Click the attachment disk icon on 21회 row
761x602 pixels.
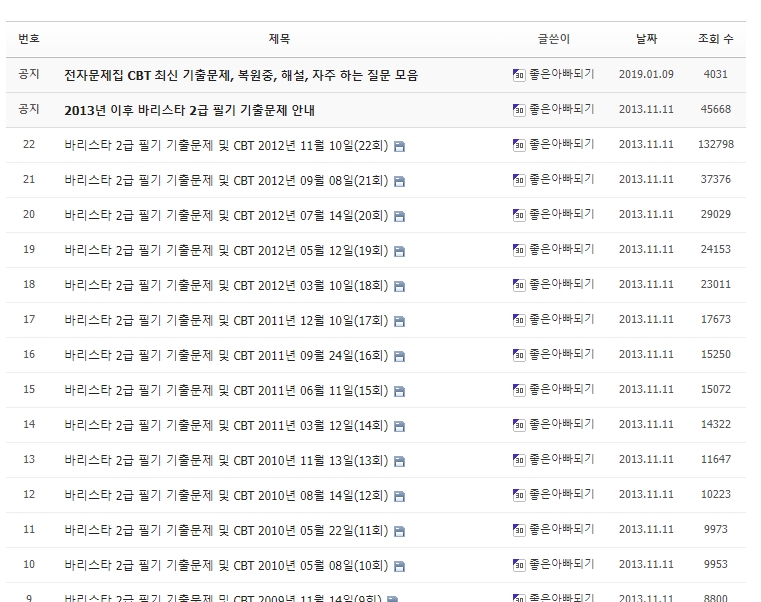399,182
